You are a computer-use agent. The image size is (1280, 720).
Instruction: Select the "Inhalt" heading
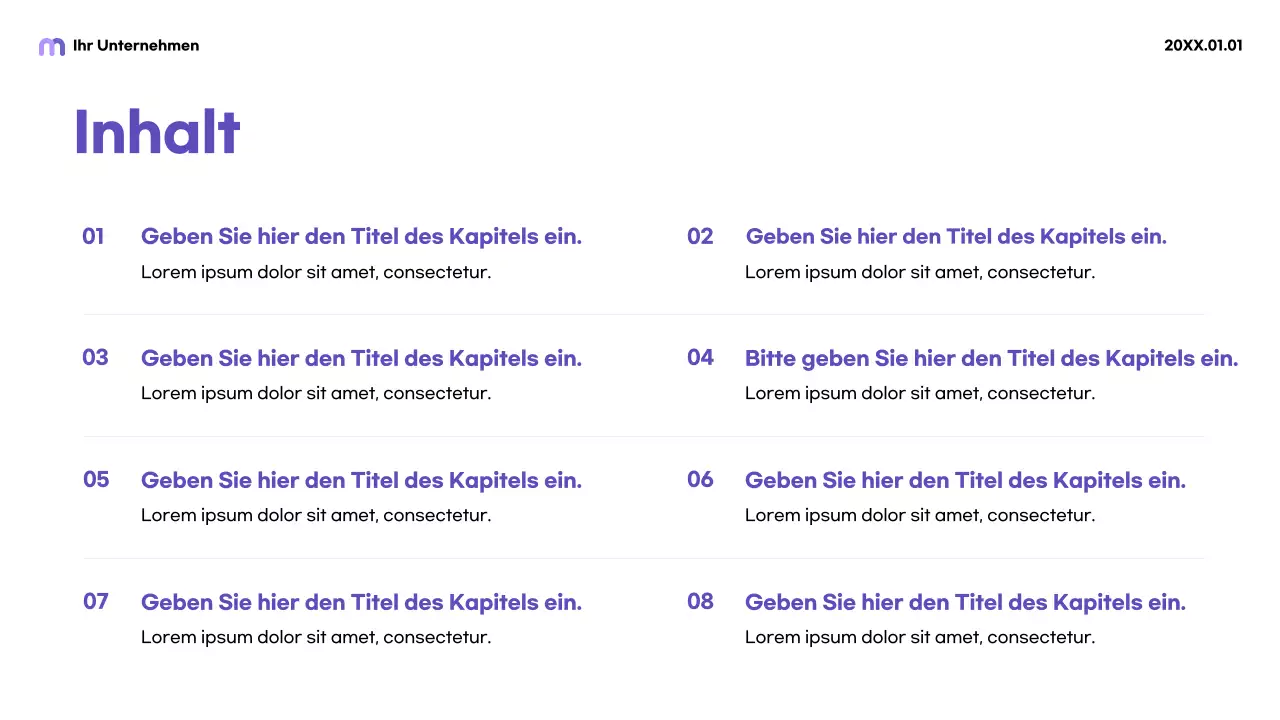[157, 132]
